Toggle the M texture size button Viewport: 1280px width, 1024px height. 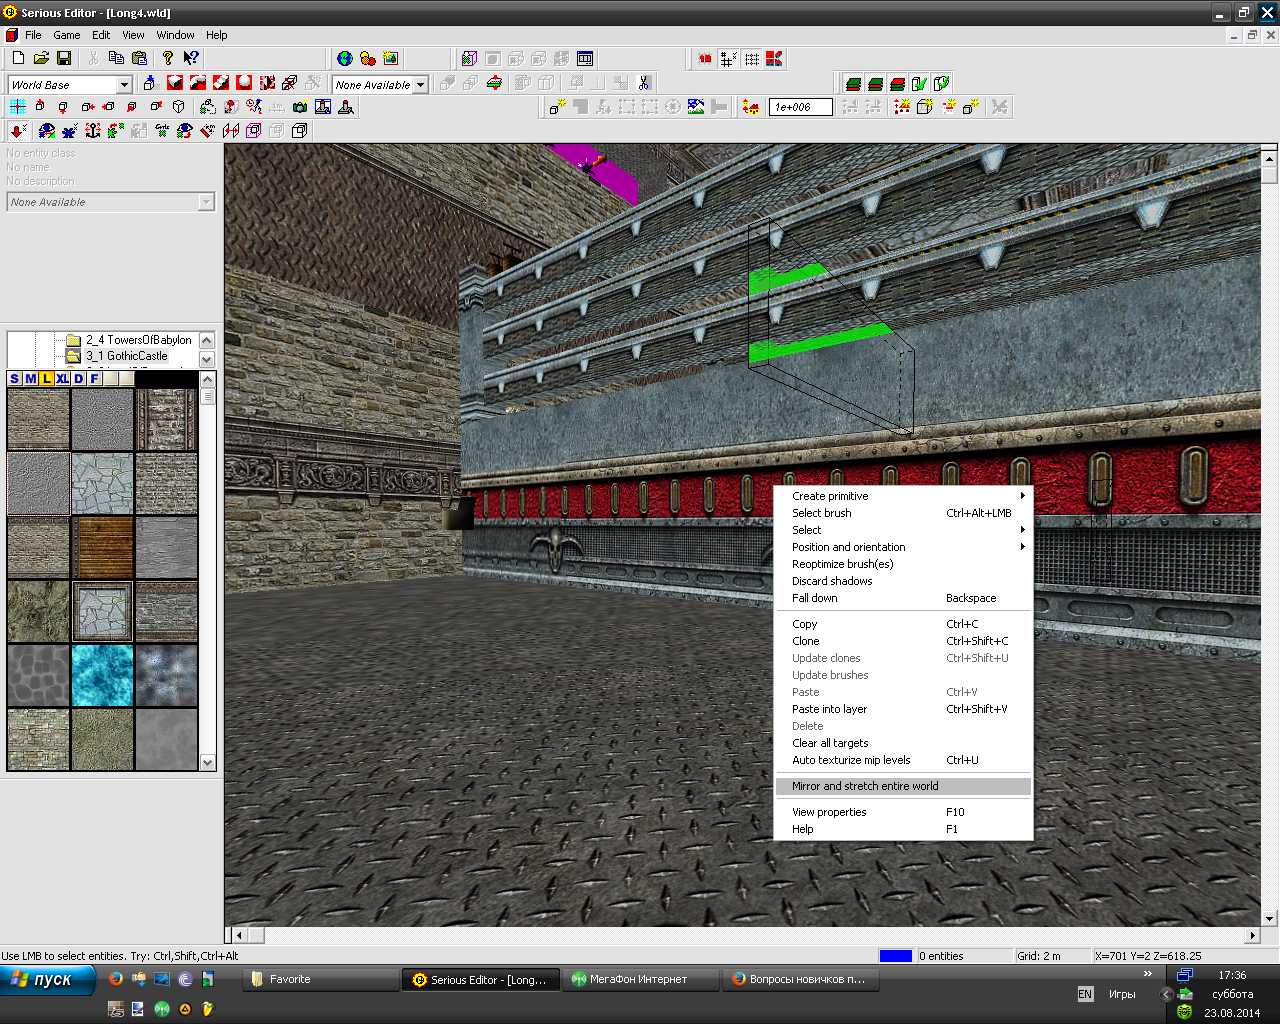point(30,379)
